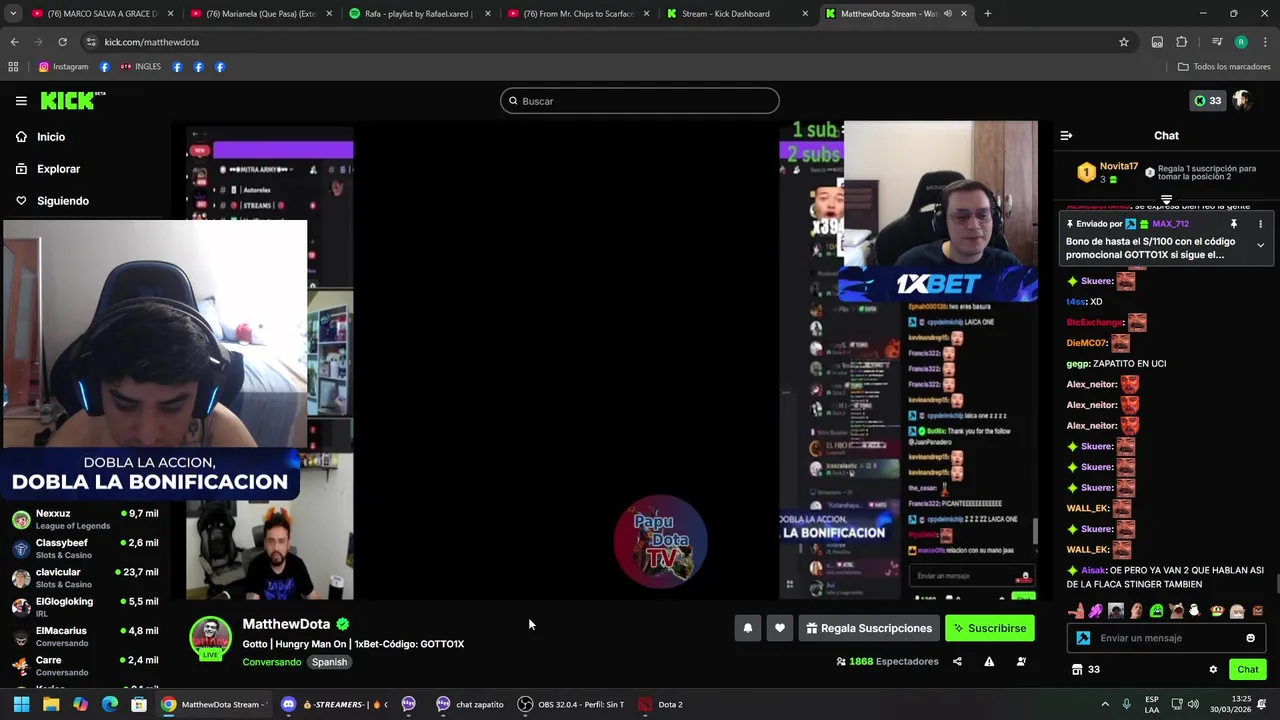Unpin the pinned chat message
Image resolution: width=1280 pixels, height=720 pixels.
click(x=1234, y=224)
